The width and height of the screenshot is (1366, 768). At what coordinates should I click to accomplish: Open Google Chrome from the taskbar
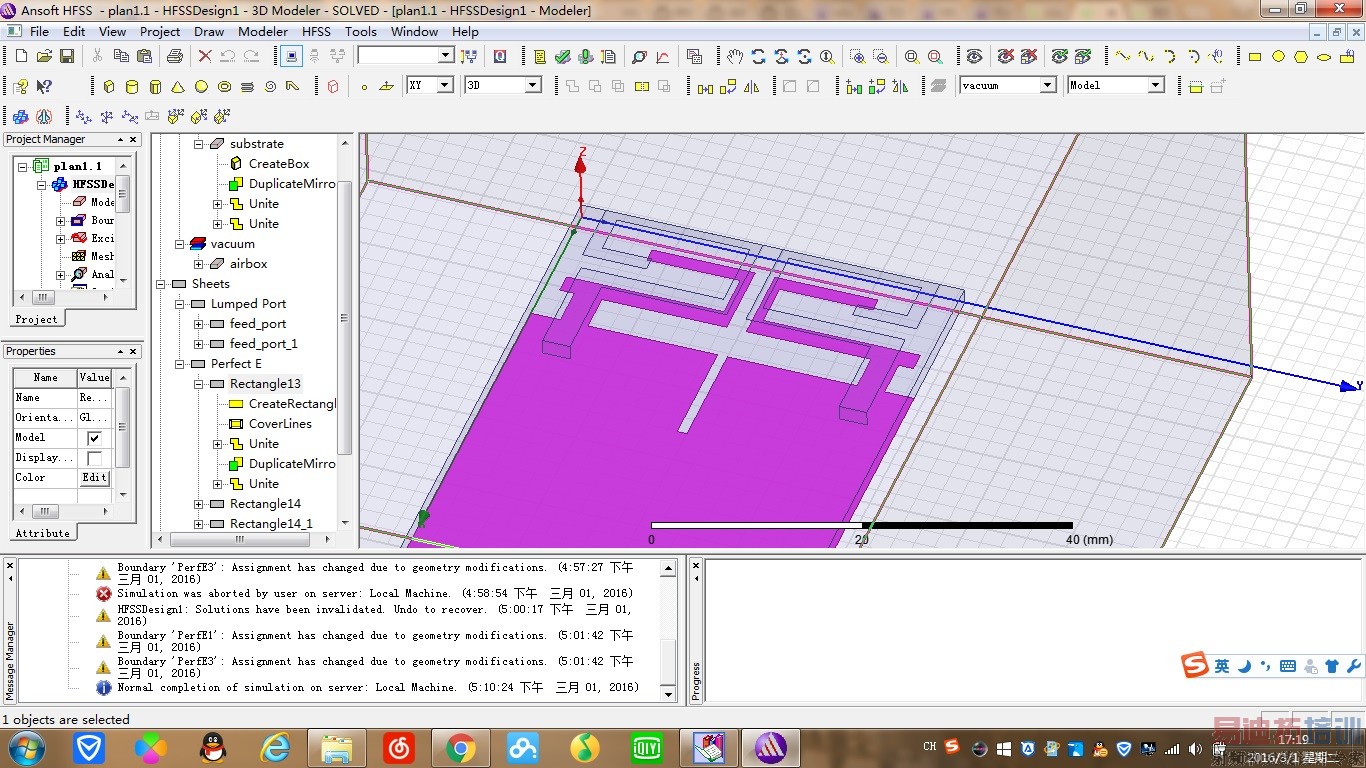click(461, 747)
